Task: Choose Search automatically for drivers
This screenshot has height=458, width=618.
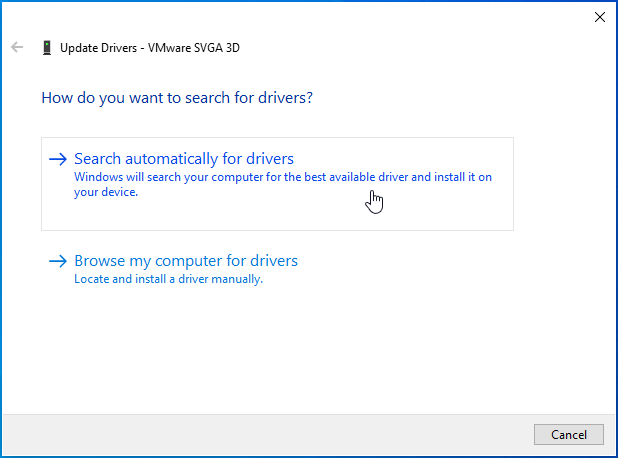Action: pos(184,159)
